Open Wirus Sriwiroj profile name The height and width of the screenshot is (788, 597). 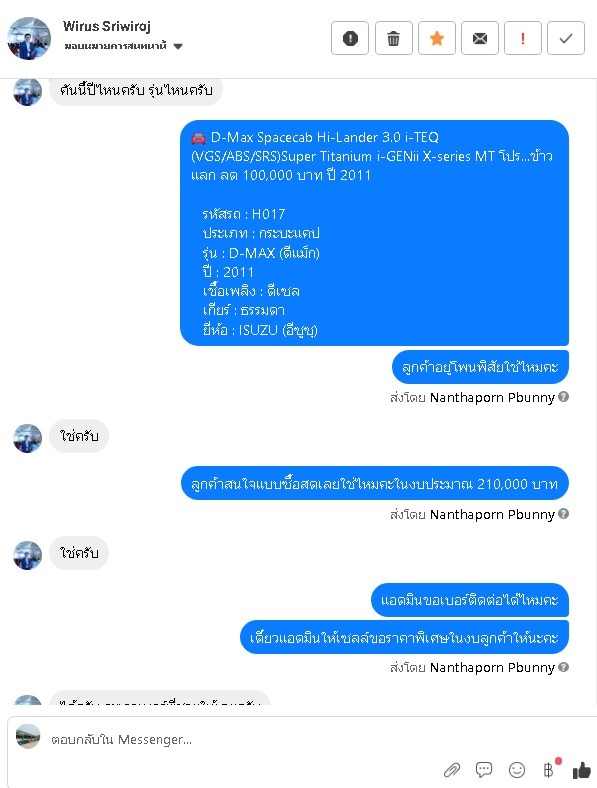107,26
